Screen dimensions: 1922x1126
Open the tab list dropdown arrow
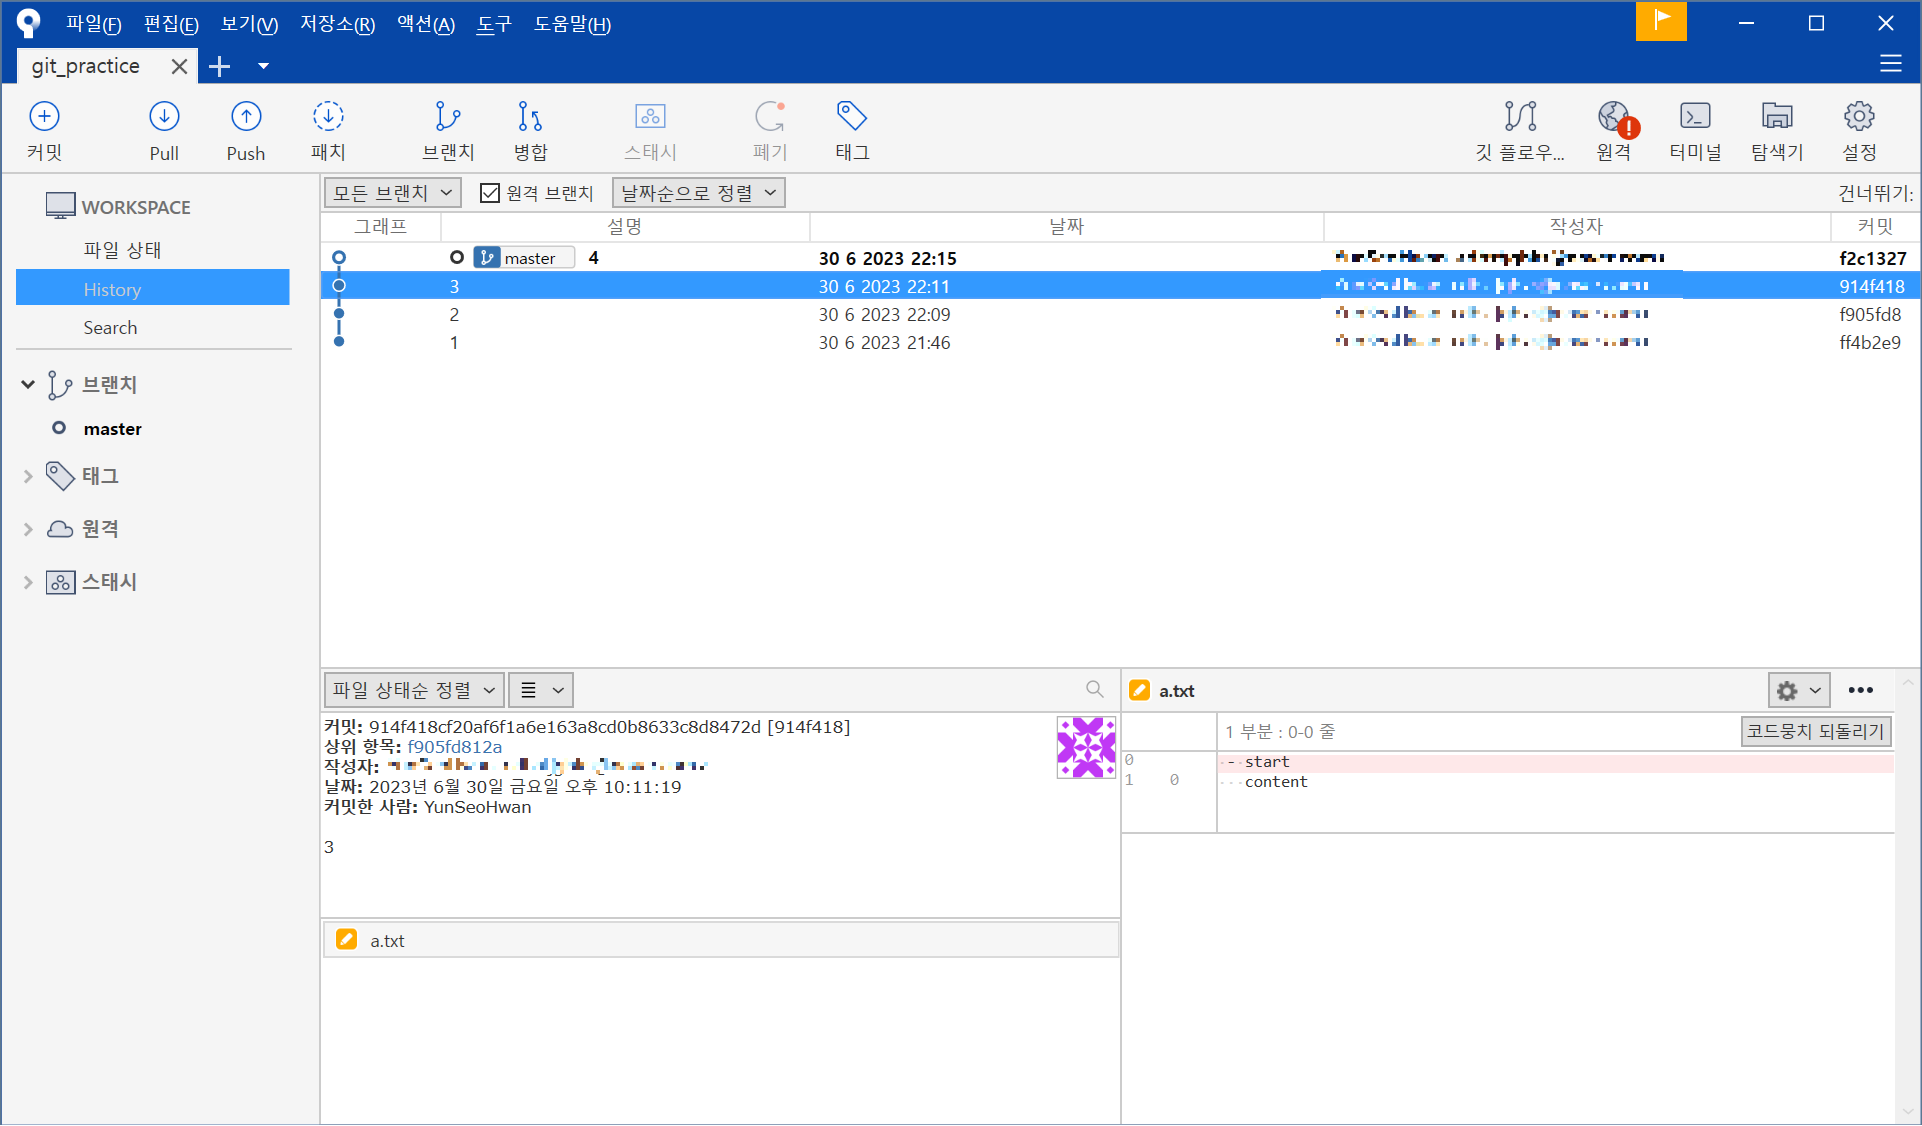263,66
